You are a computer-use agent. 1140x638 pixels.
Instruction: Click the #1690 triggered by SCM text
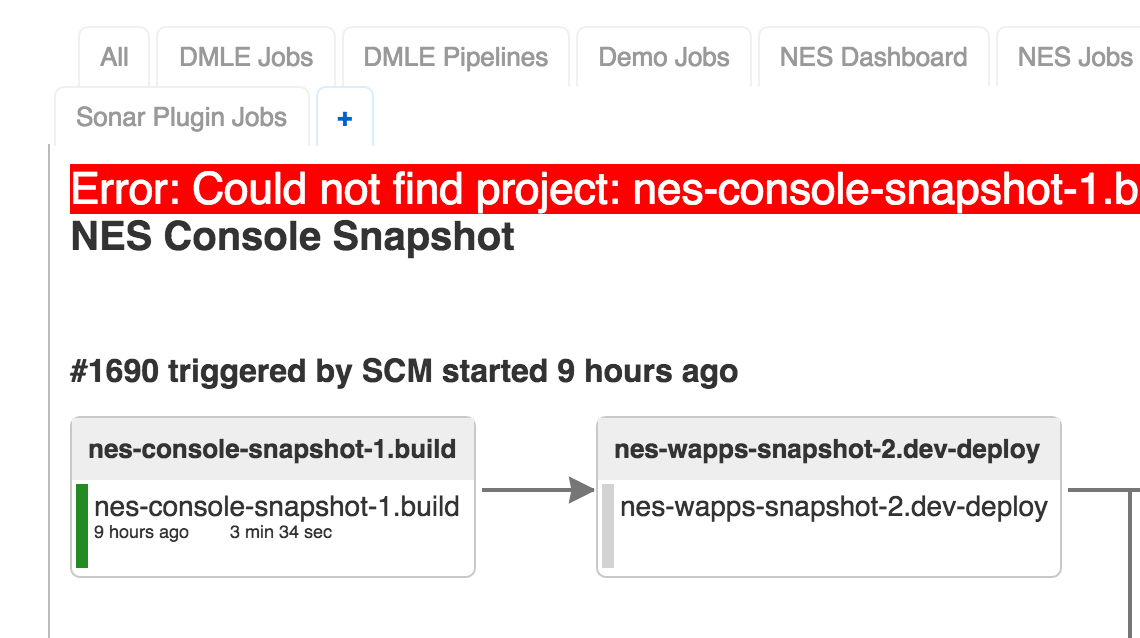point(404,372)
